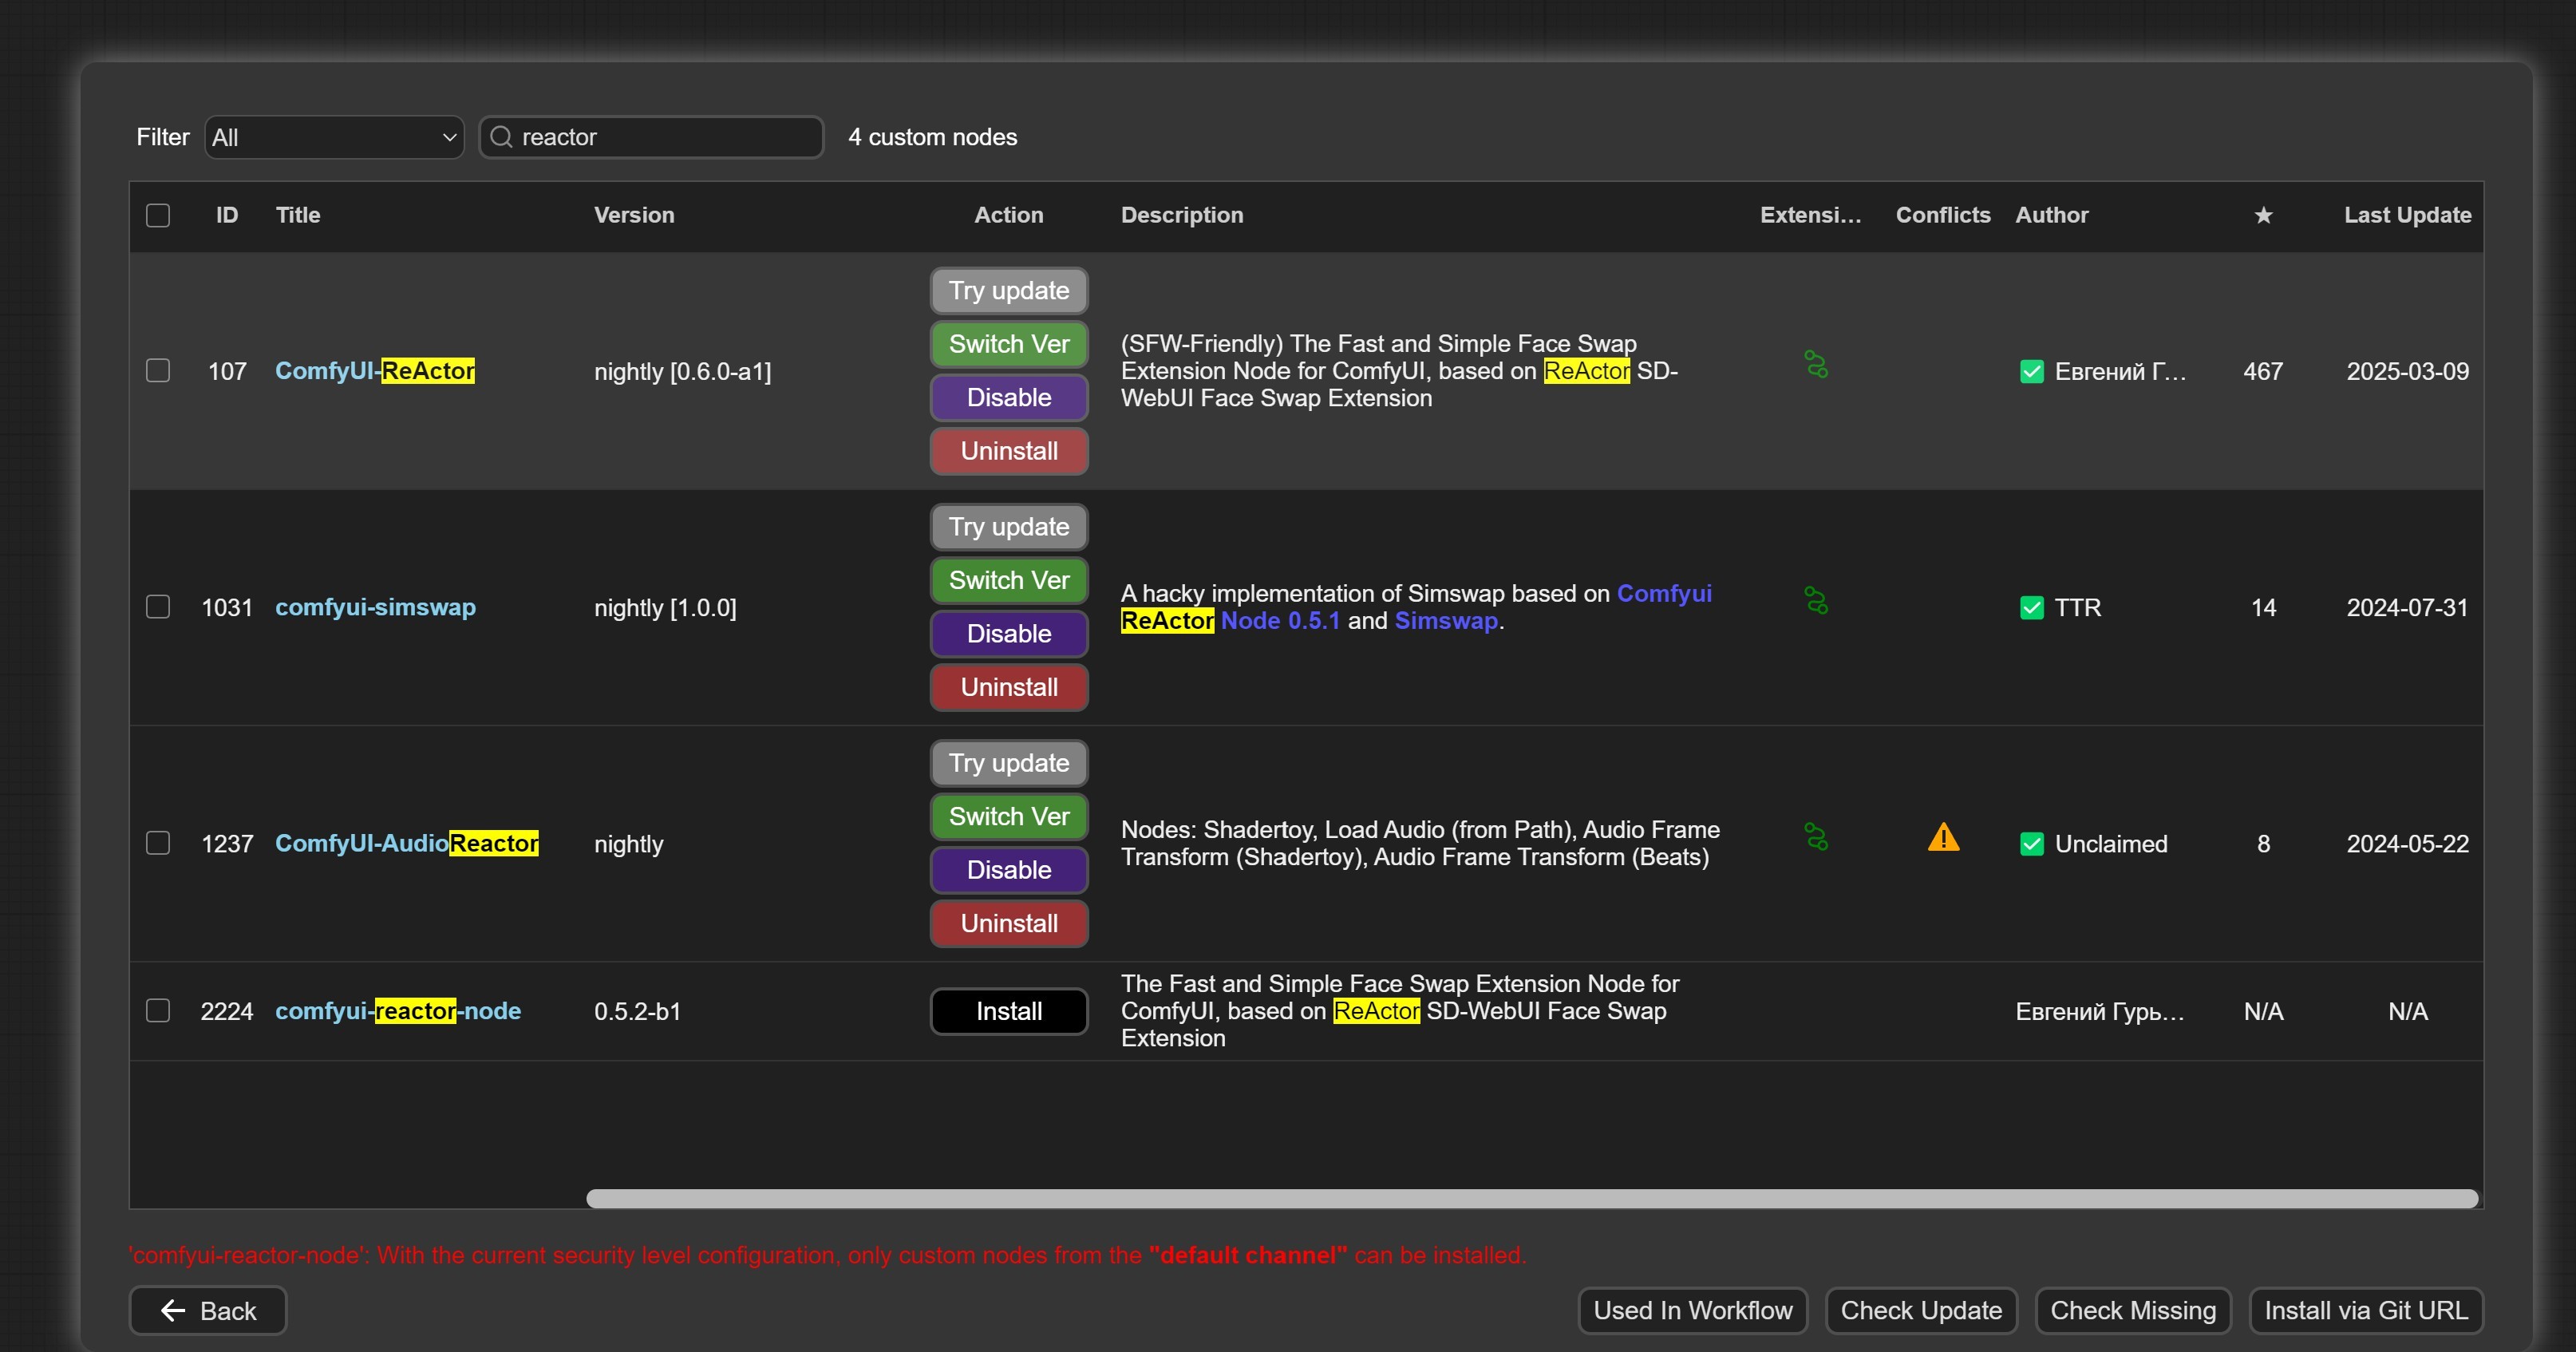Click the horizontal scrollbar of the table
Viewport: 2576px width, 1352px height.
(1532, 1198)
